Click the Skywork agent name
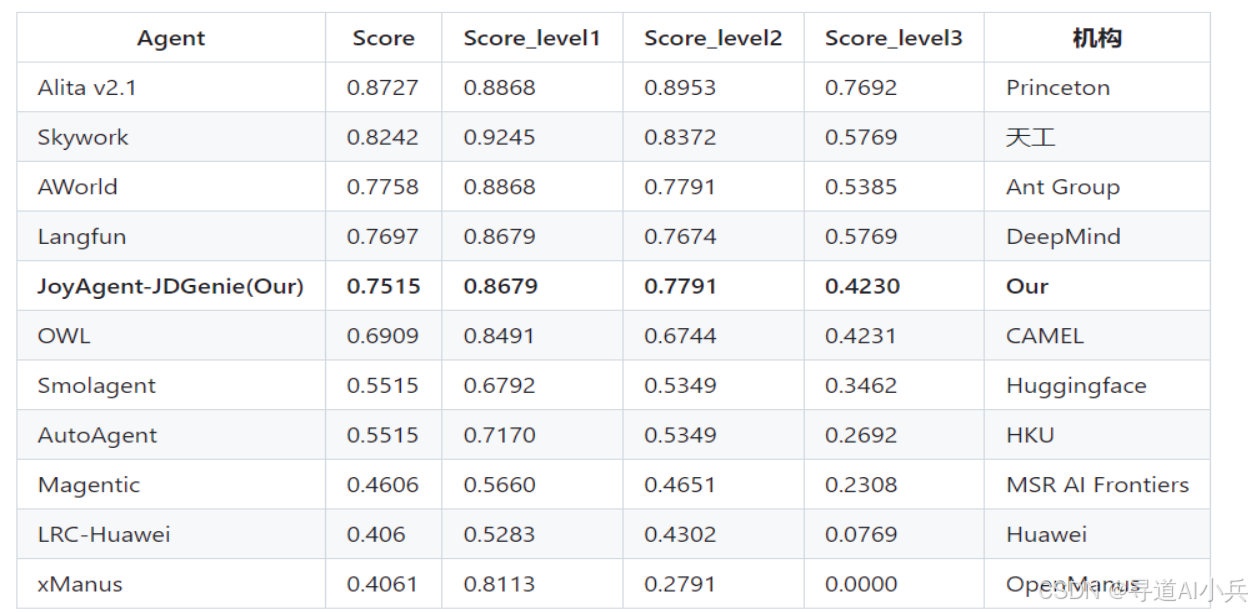 pos(83,137)
